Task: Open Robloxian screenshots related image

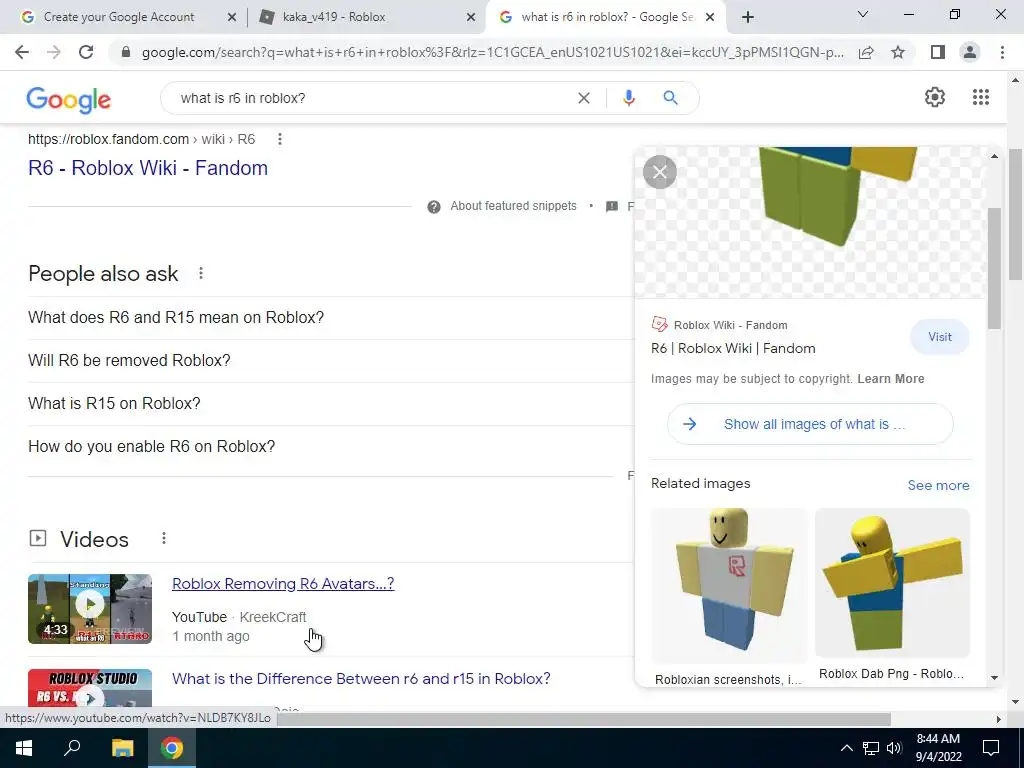Action: tap(729, 586)
